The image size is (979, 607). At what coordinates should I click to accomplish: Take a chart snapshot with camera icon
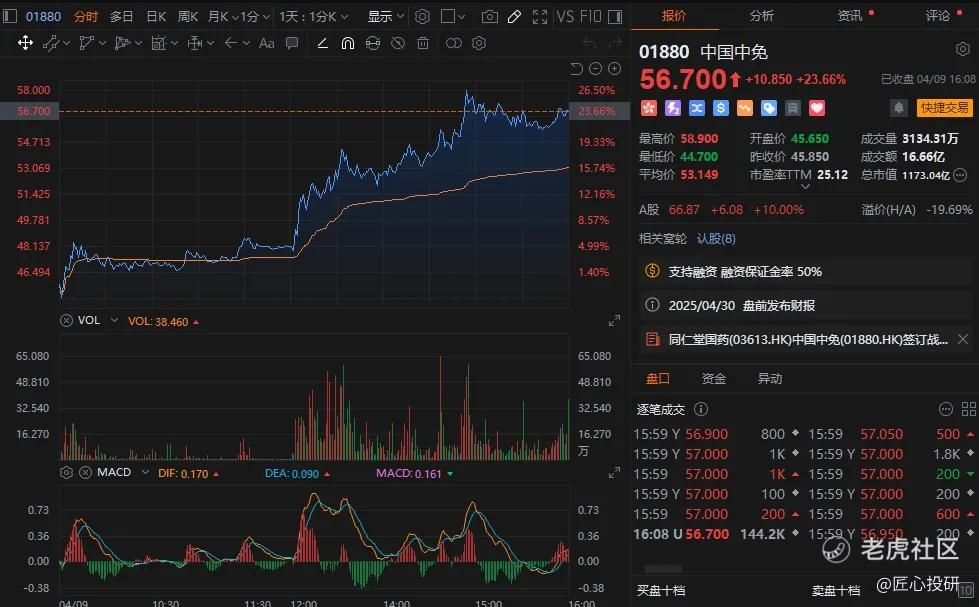tap(490, 17)
